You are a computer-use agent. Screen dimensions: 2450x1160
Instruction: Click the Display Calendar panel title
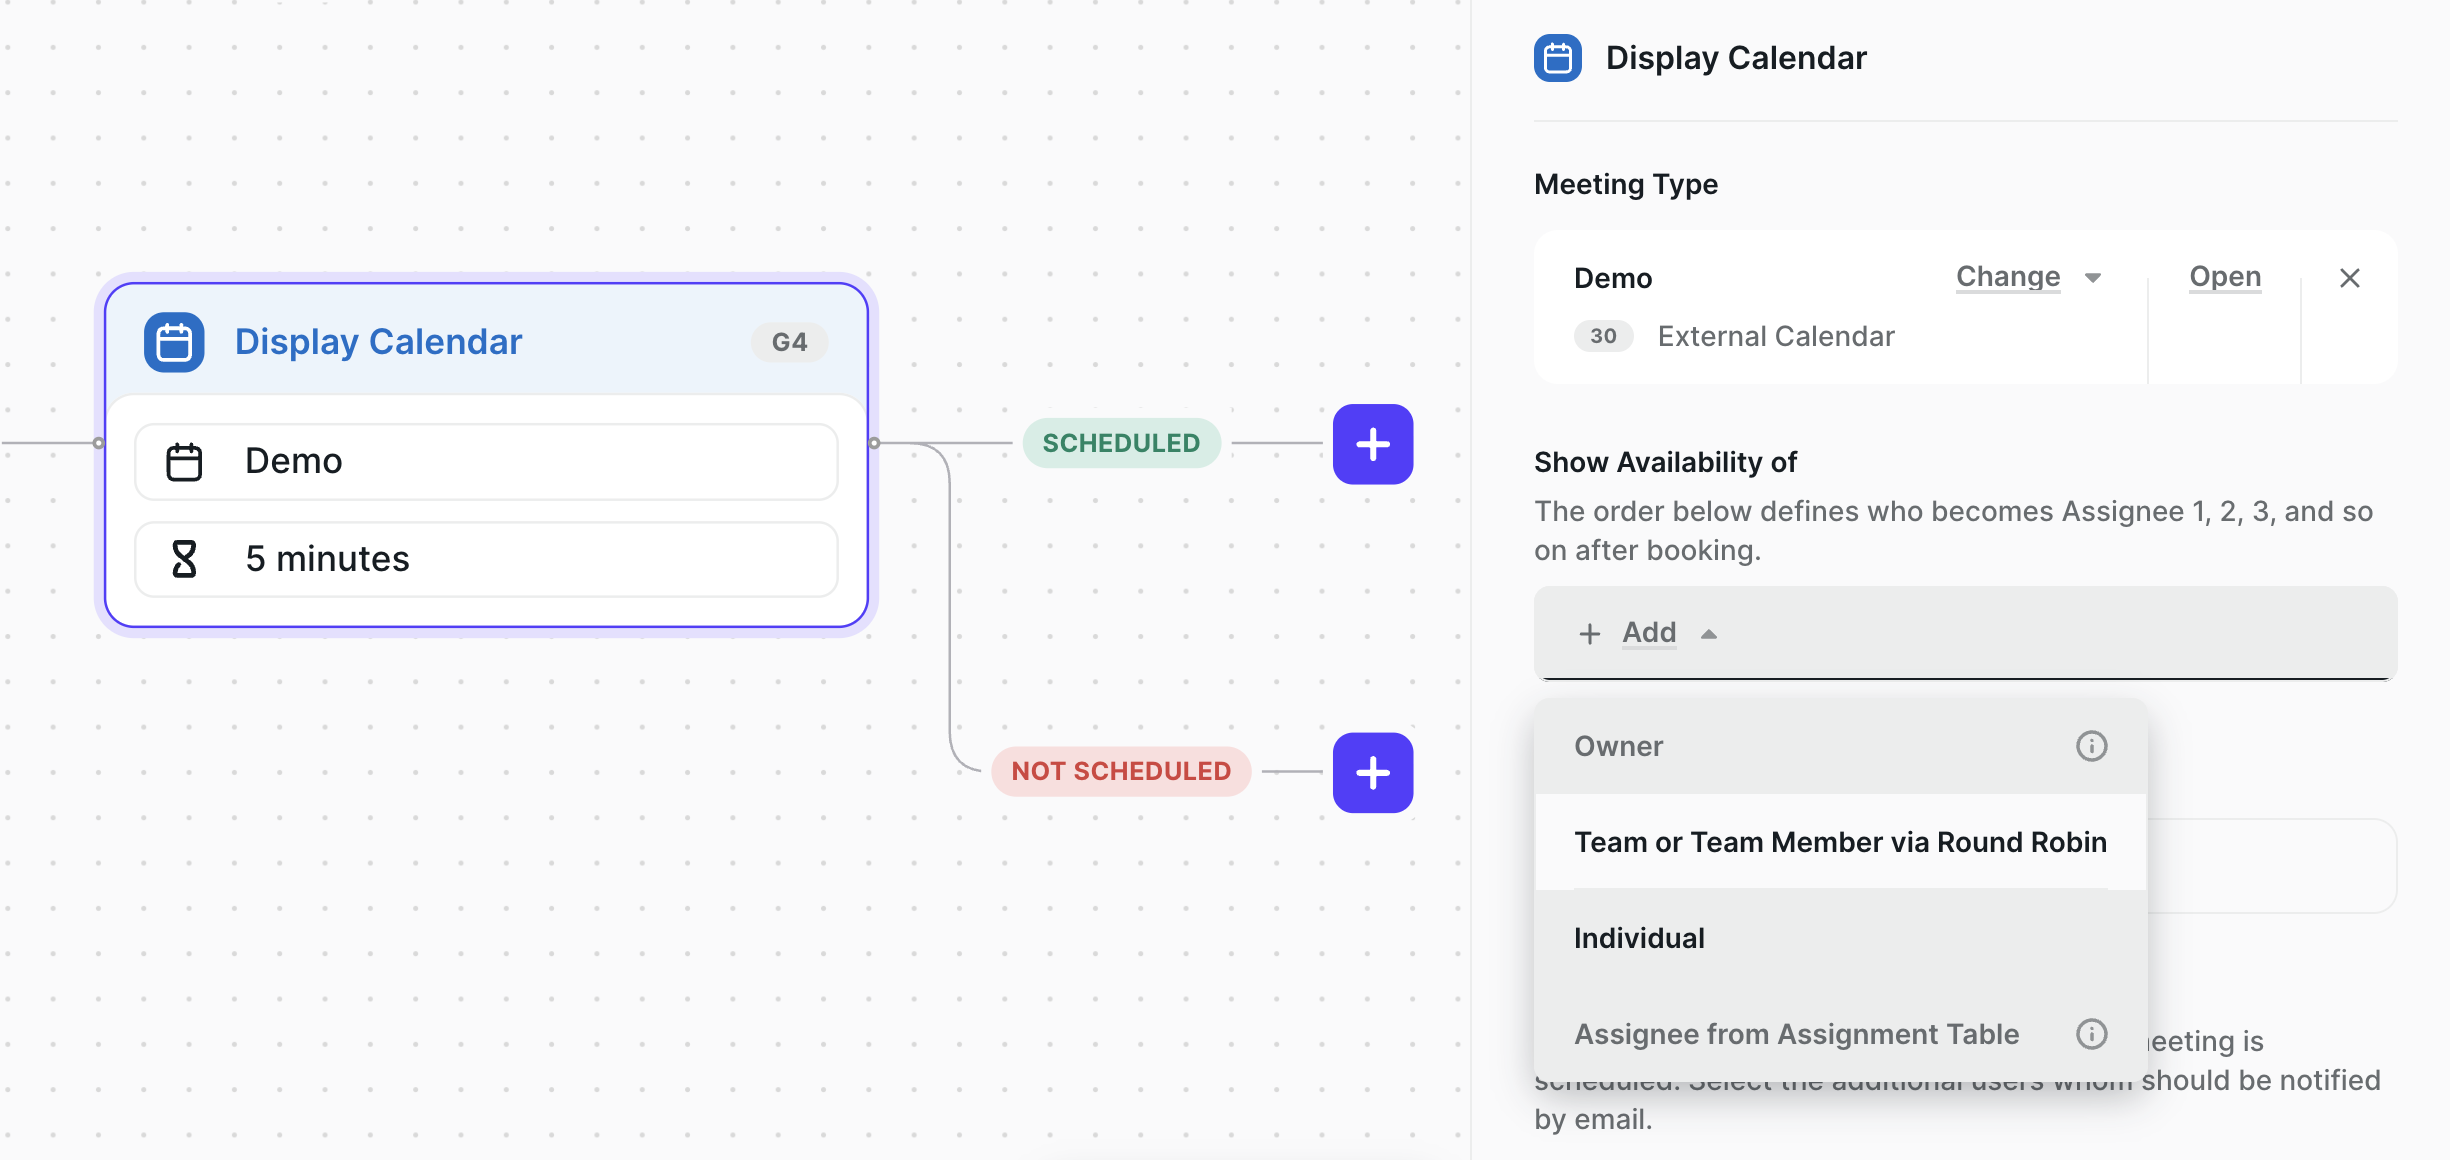pyautogui.click(x=1736, y=58)
